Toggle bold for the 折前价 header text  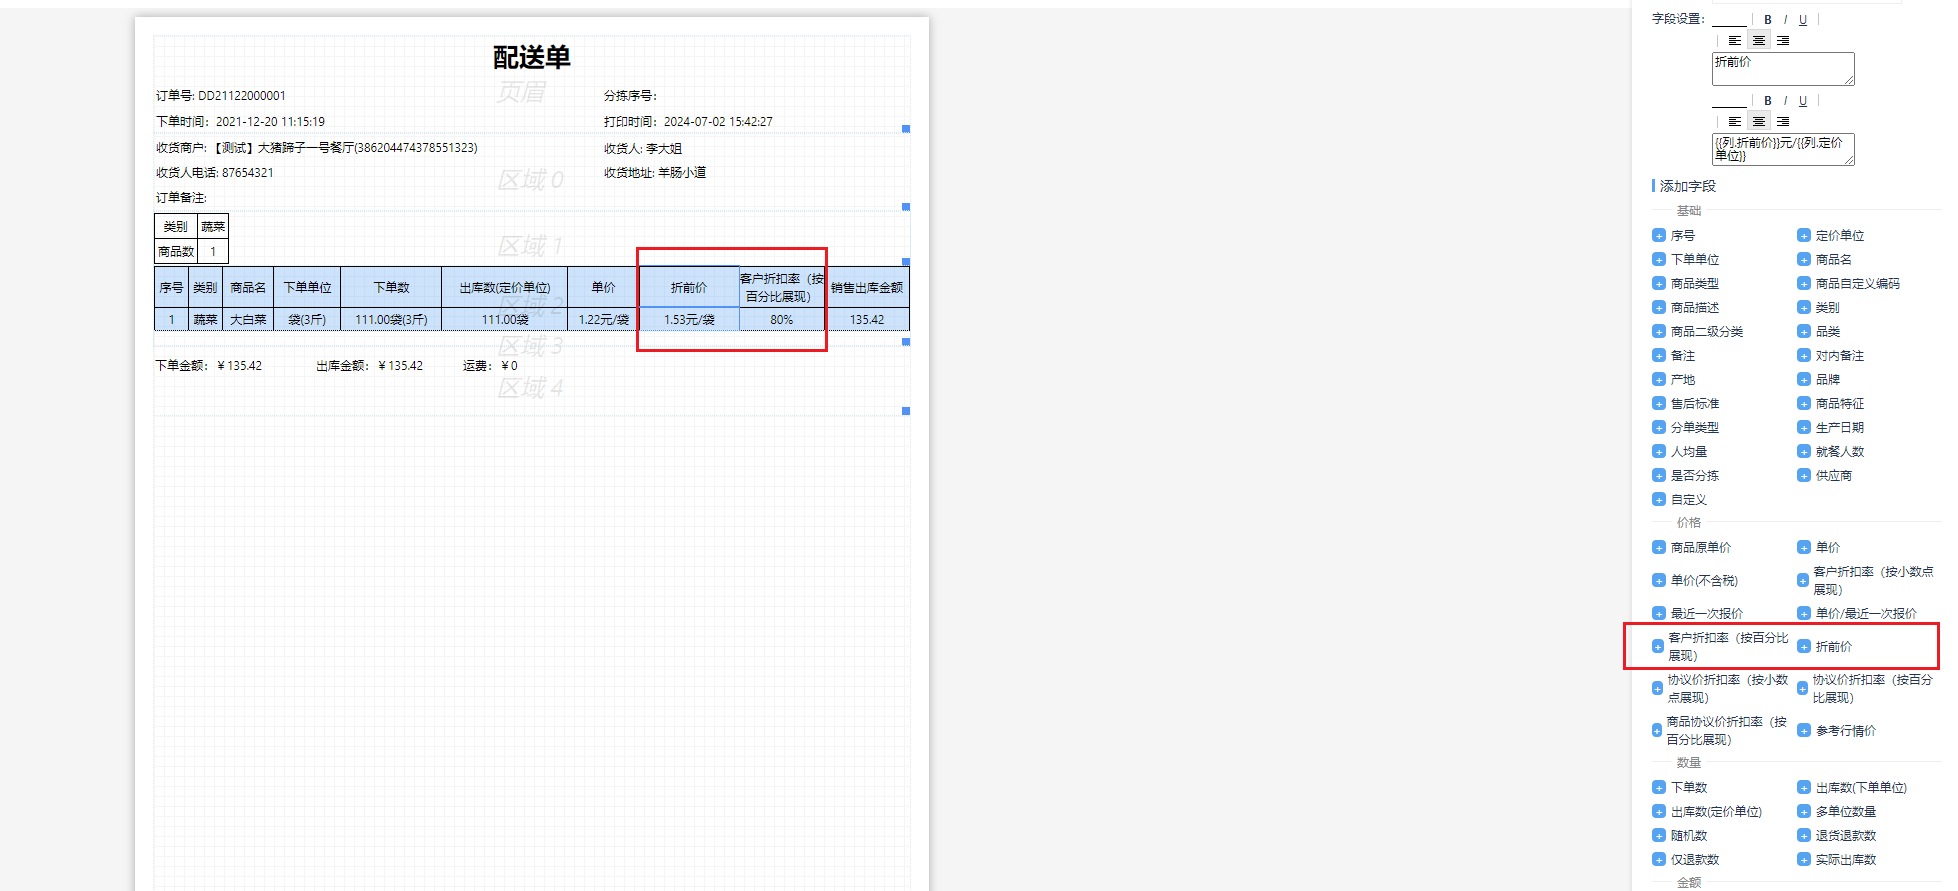1767,19
